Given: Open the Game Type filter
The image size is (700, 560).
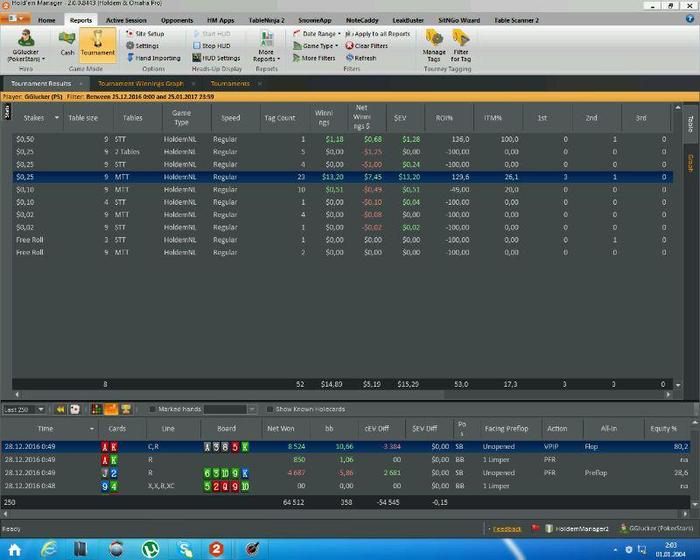Looking at the screenshot, I should pos(316,46).
